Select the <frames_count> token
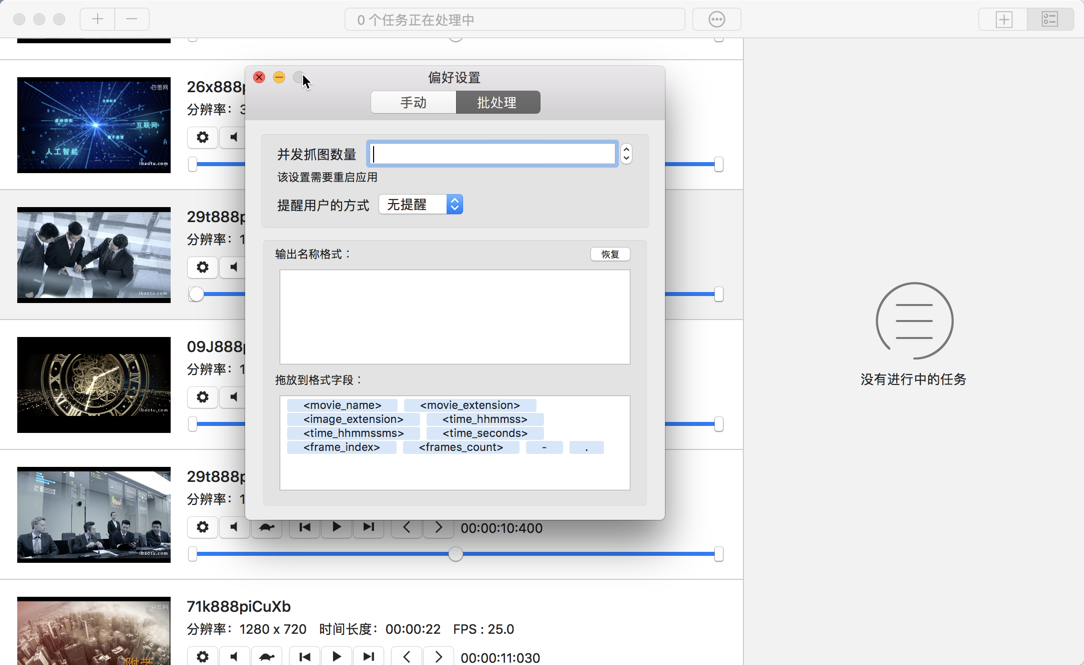The height and width of the screenshot is (665, 1084). click(461, 447)
